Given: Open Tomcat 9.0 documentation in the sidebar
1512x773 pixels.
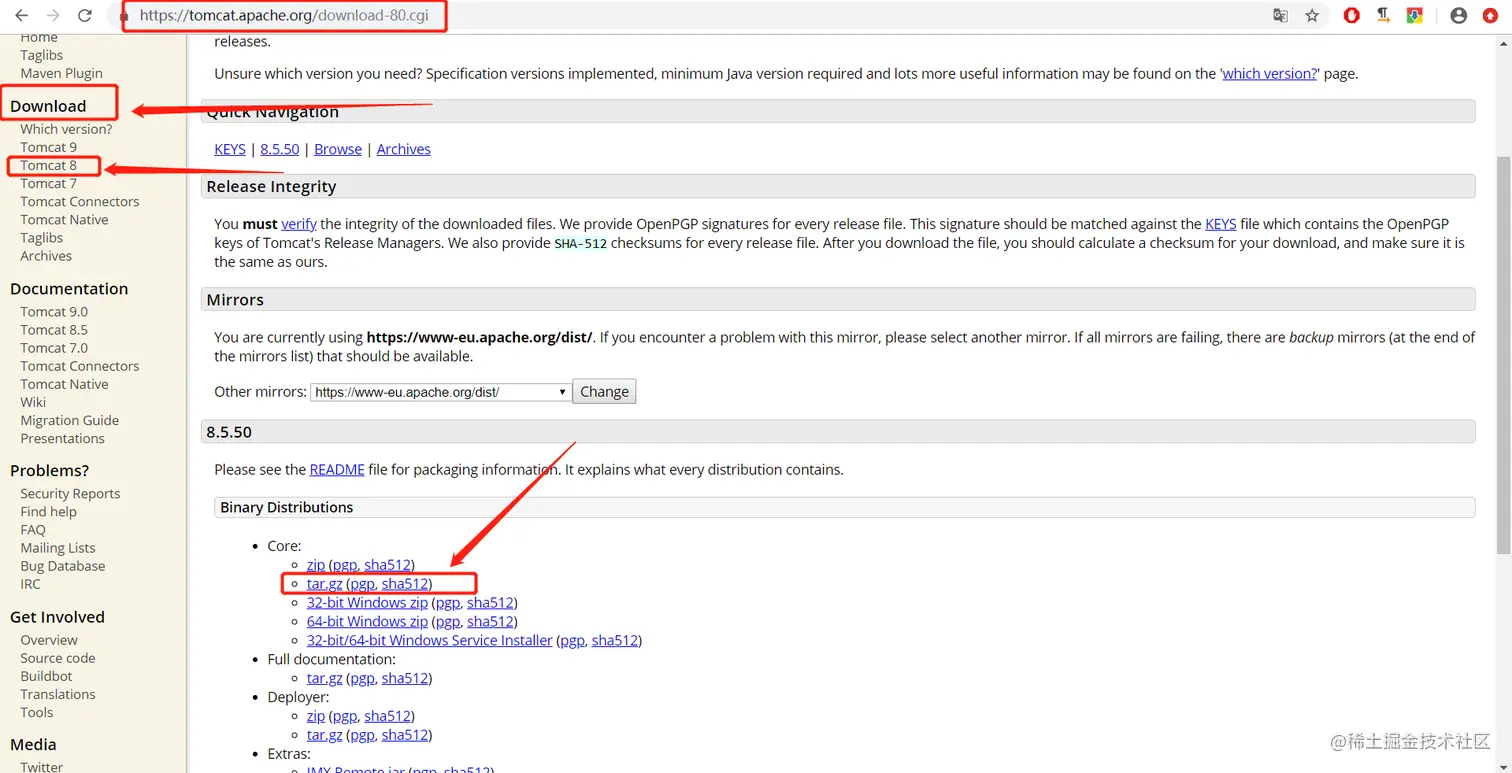Looking at the screenshot, I should click(54, 312).
